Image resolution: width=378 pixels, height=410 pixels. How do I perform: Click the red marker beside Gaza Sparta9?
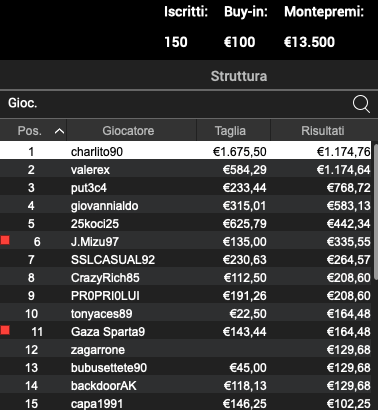[x=5, y=330]
